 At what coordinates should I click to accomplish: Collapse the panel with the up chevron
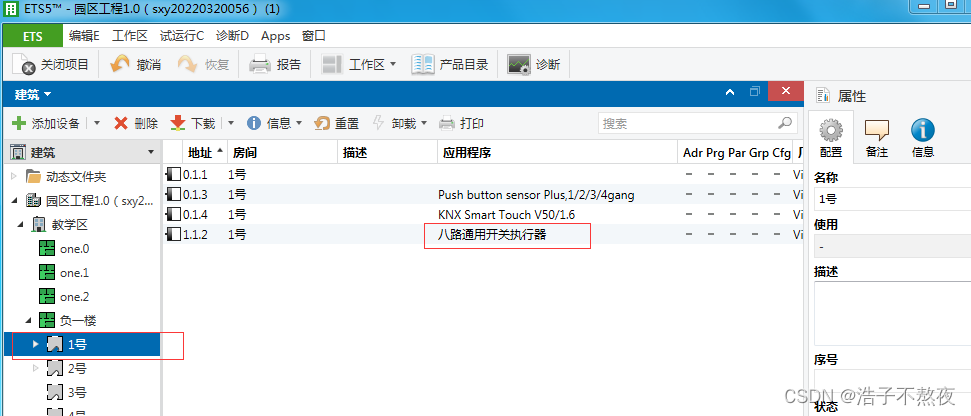pos(730,92)
